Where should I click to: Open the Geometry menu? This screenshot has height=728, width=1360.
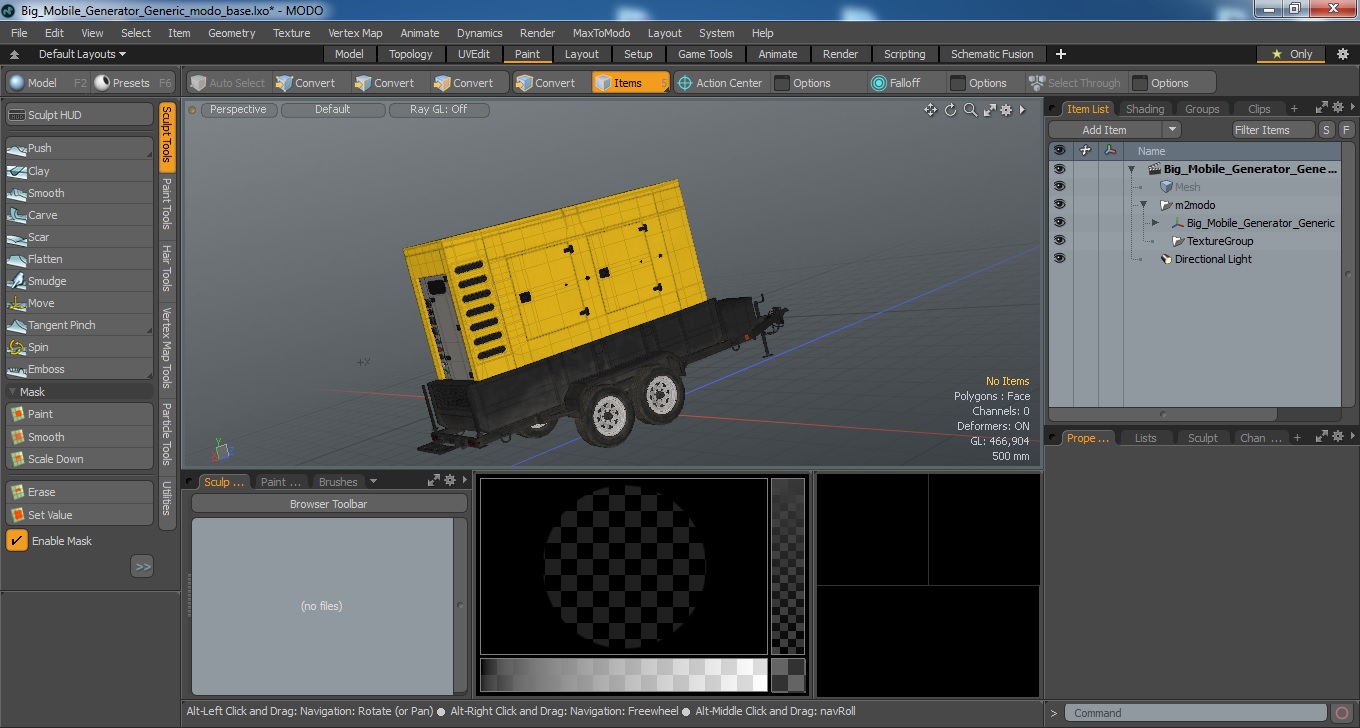pyautogui.click(x=232, y=33)
